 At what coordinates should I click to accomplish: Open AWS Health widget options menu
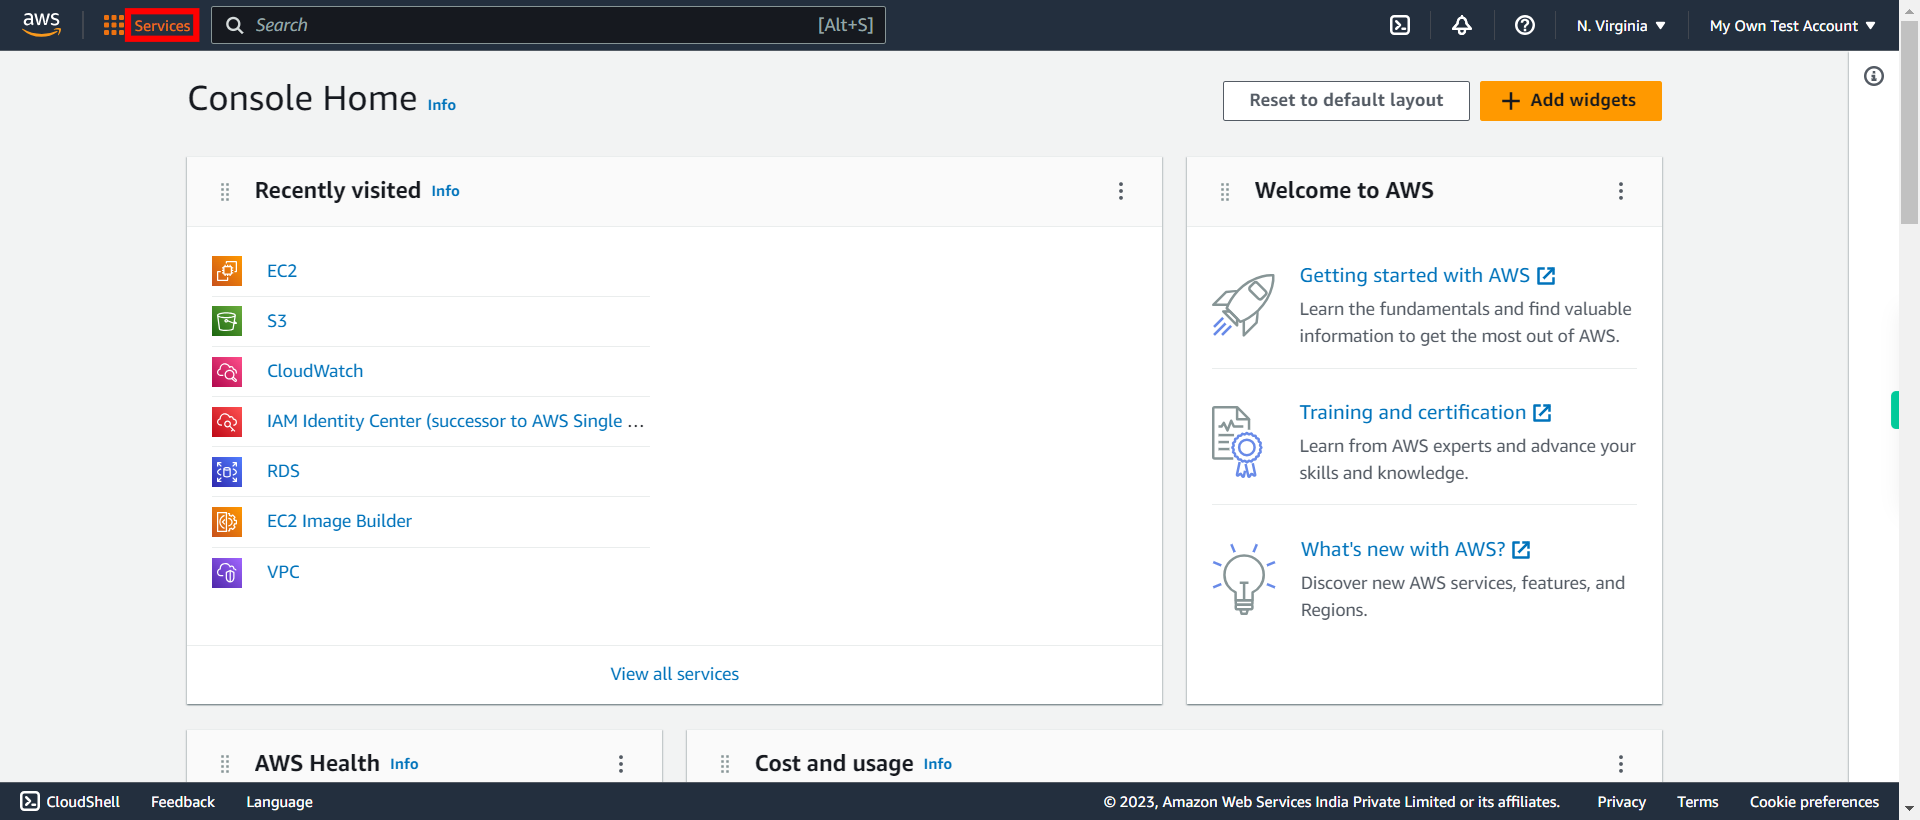[621, 764]
